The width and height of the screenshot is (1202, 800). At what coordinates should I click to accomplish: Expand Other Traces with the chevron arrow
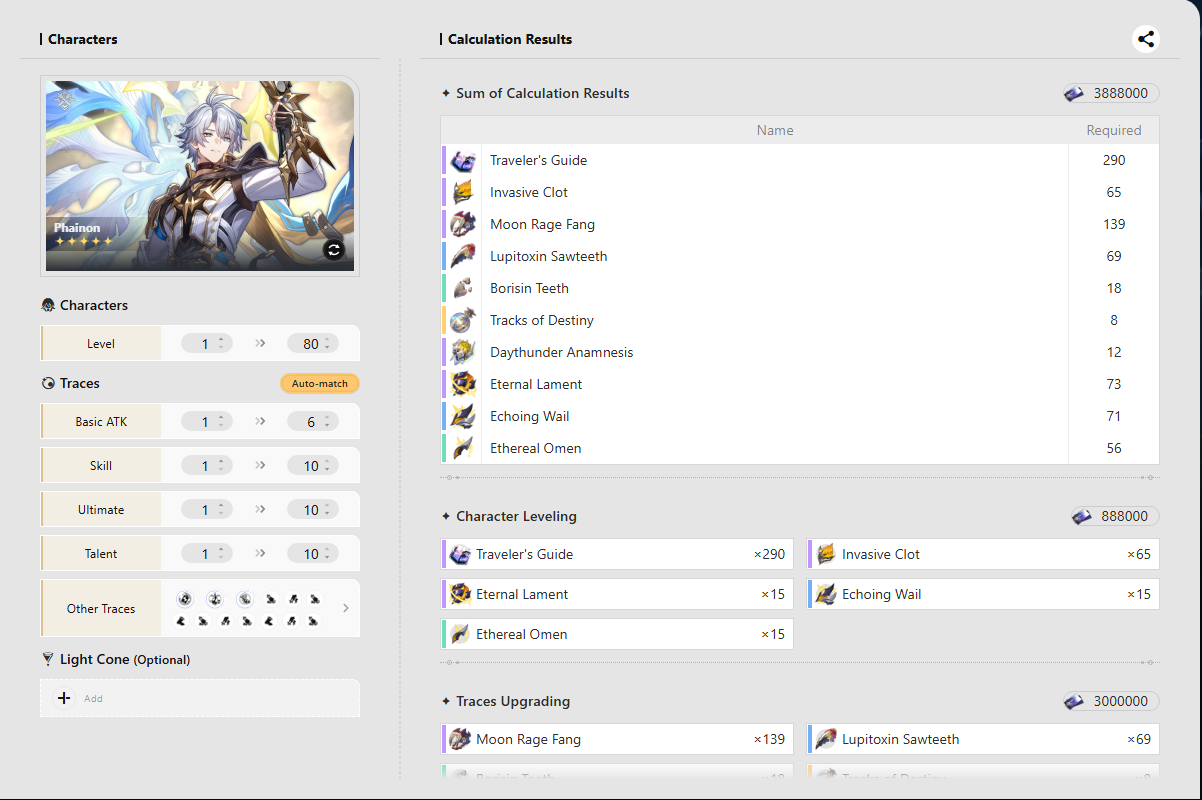[x=346, y=608]
